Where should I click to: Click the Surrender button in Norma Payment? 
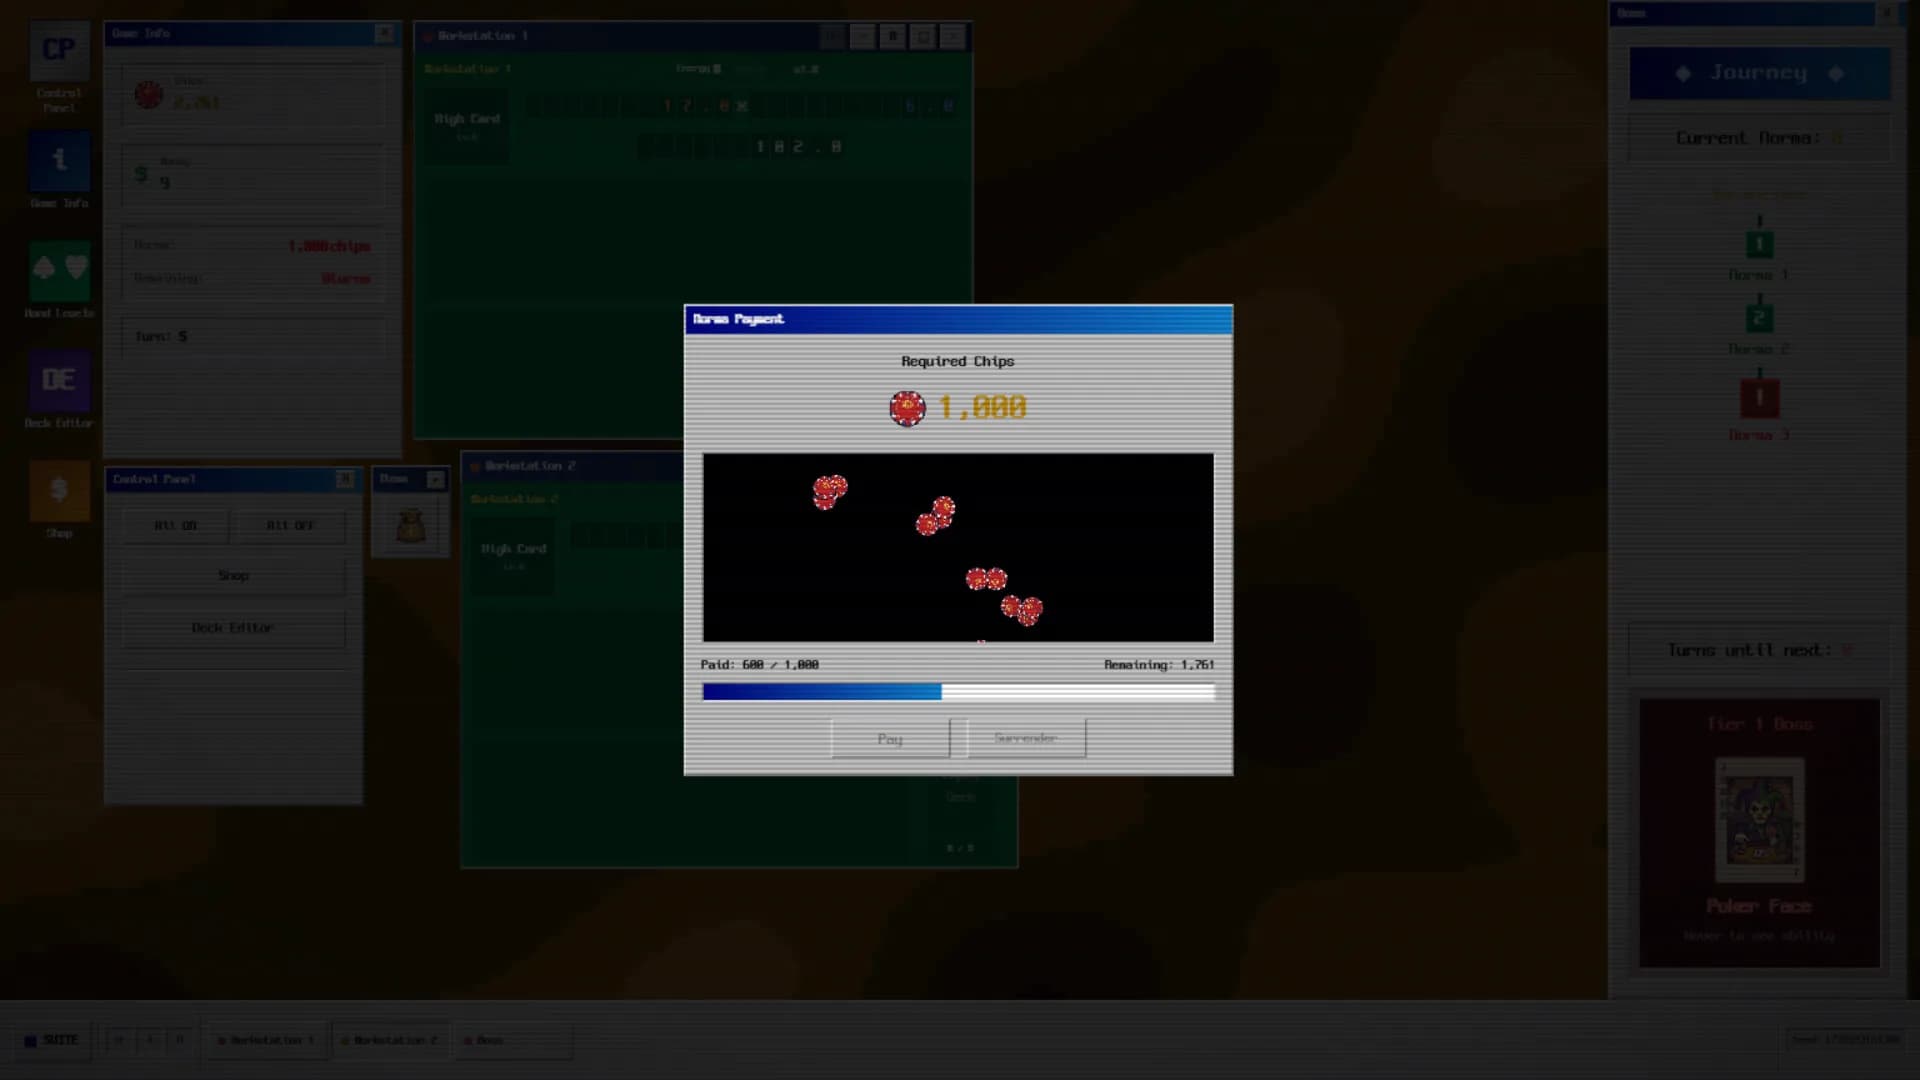(1026, 738)
